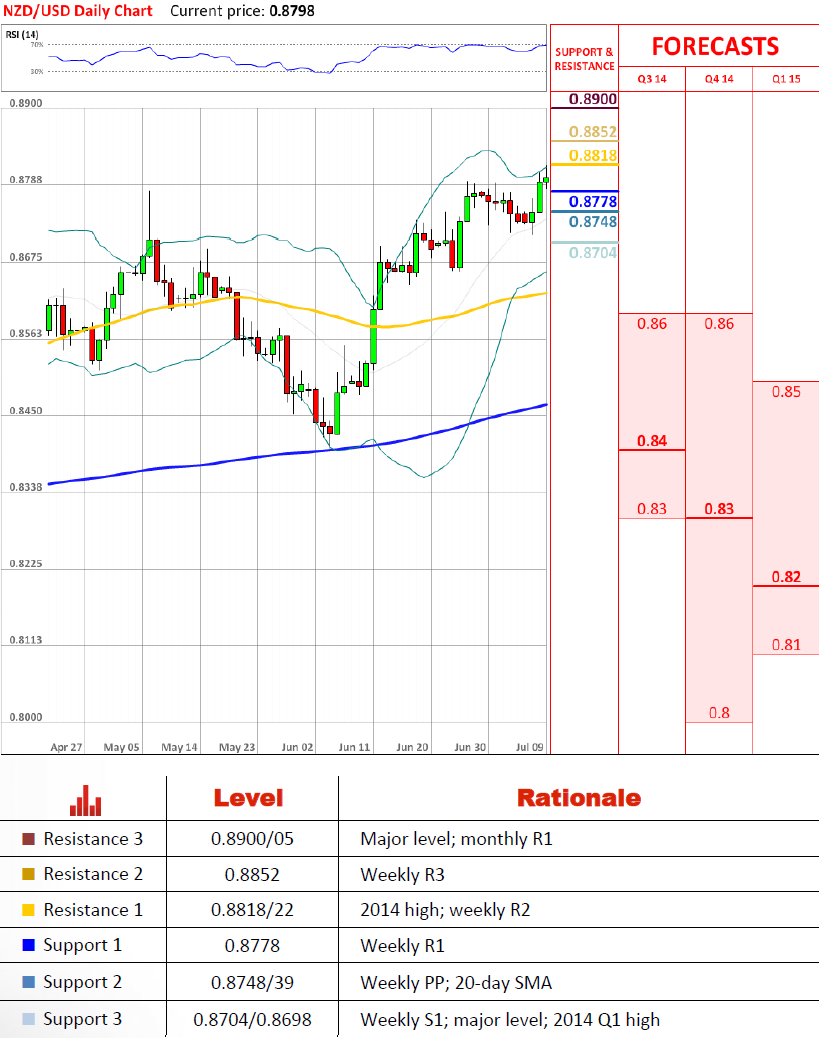This screenshot has height=1038, width=819.
Task: Select the Support 3 row label
Action: click(x=83, y=1020)
